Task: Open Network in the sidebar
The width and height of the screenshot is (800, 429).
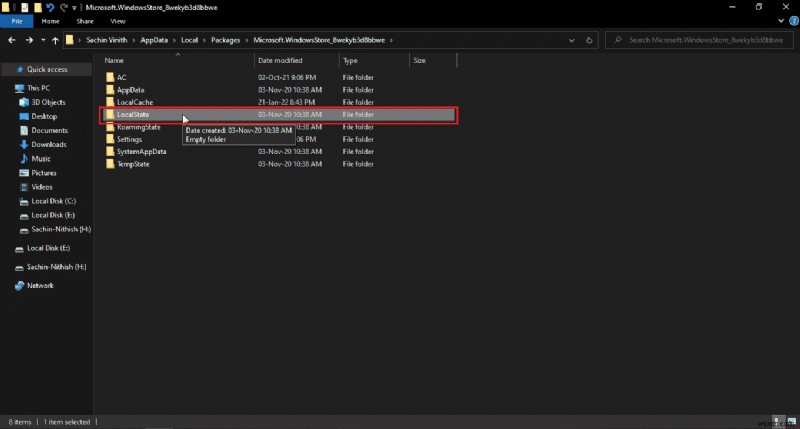Action: click(40, 286)
